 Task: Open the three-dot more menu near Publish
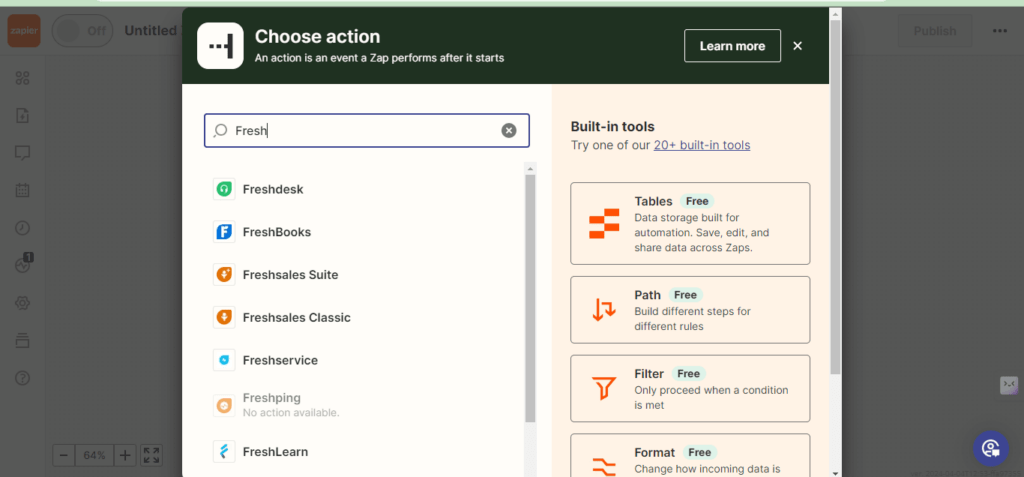pyautogui.click(x=1000, y=31)
